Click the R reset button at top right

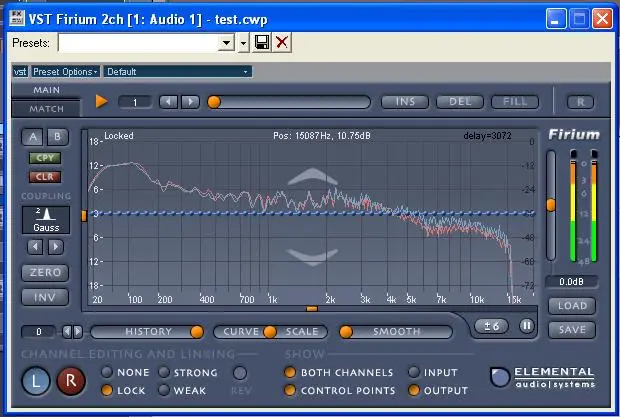pos(580,102)
